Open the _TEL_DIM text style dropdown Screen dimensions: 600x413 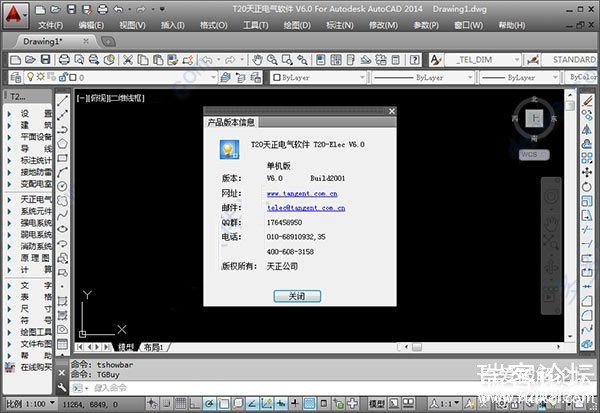(x=517, y=60)
